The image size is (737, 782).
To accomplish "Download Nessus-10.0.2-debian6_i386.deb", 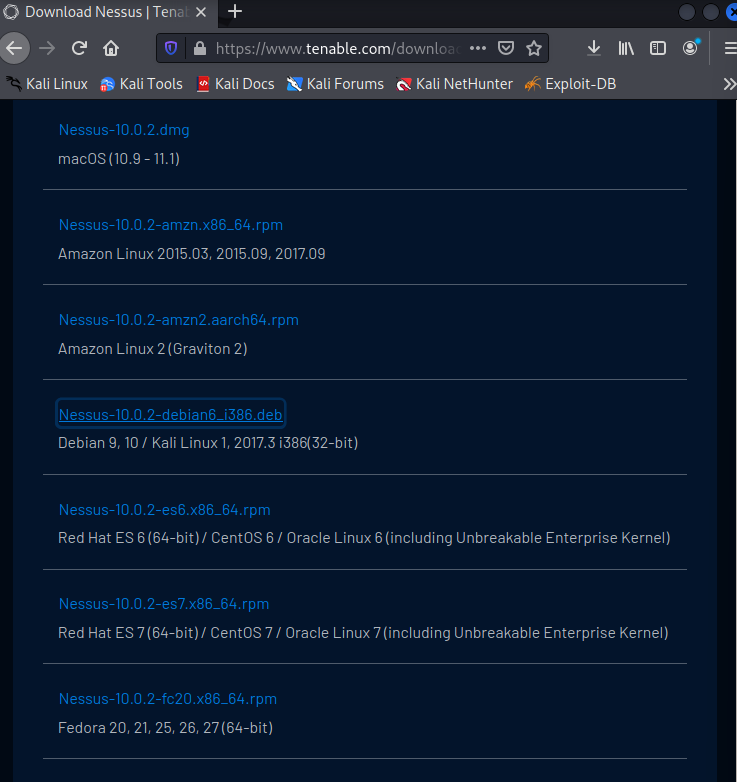I will (171, 414).
